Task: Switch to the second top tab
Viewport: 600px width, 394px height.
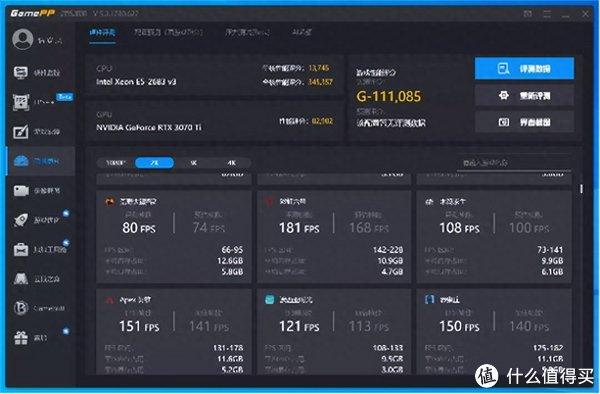Action: pyautogui.click(x=168, y=33)
